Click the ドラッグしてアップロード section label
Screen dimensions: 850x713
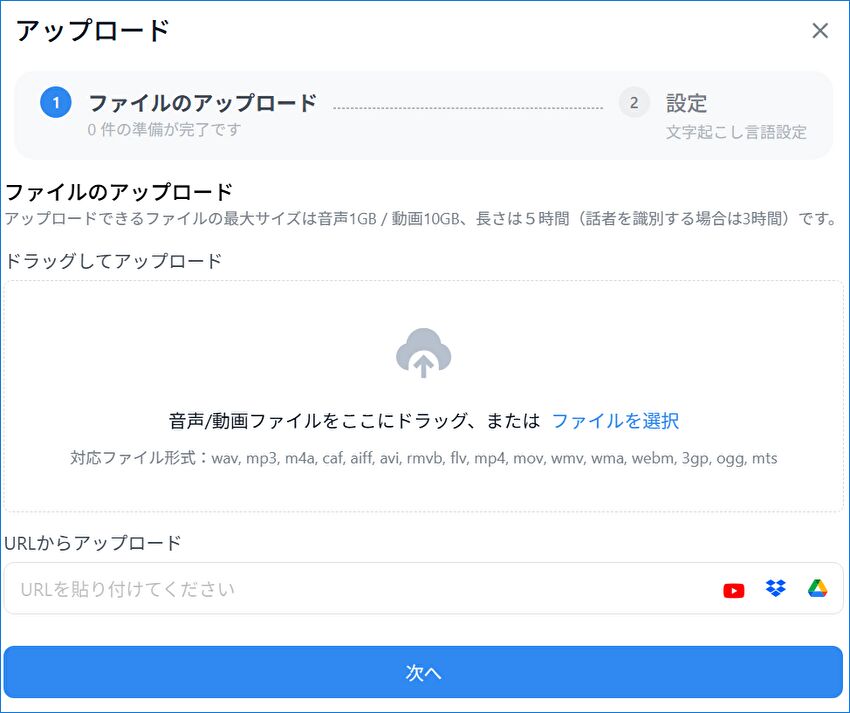click(x=113, y=262)
